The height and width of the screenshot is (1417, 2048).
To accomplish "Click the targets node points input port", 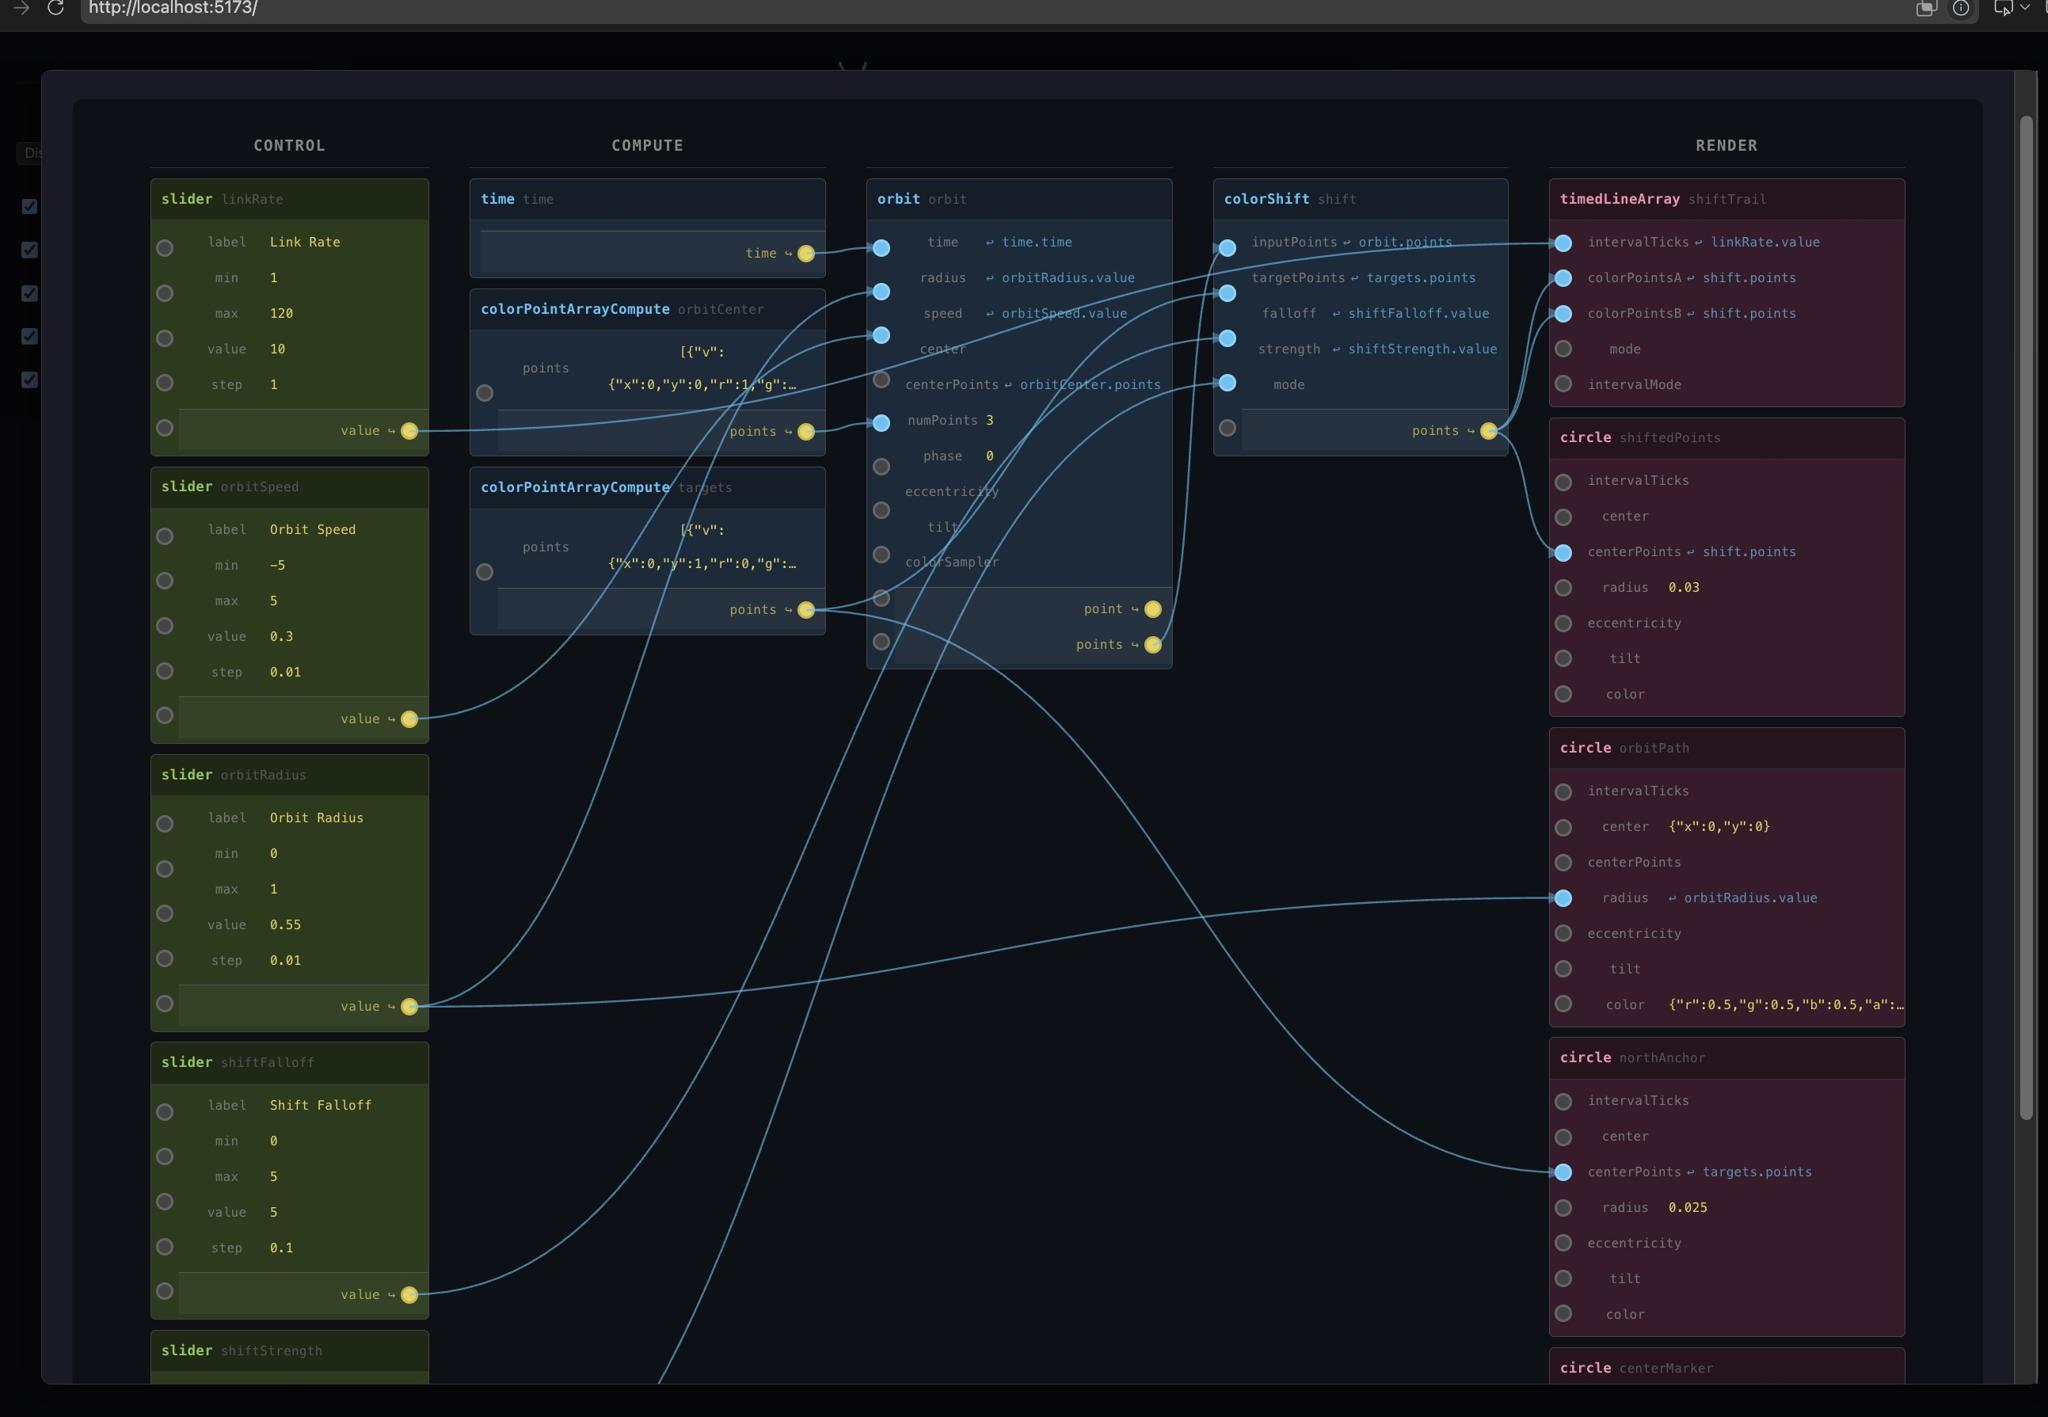I will (484, 572).
